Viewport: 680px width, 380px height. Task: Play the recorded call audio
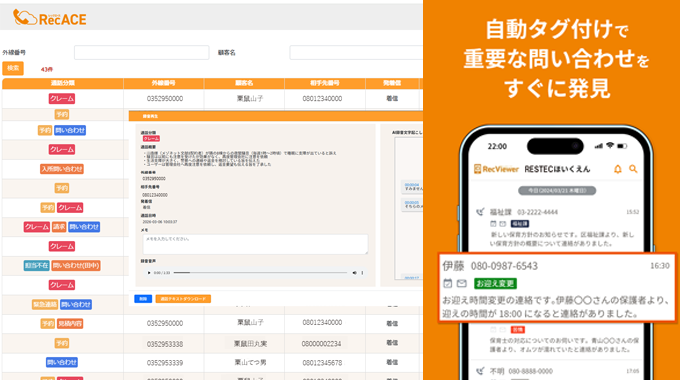click(149, 273)
